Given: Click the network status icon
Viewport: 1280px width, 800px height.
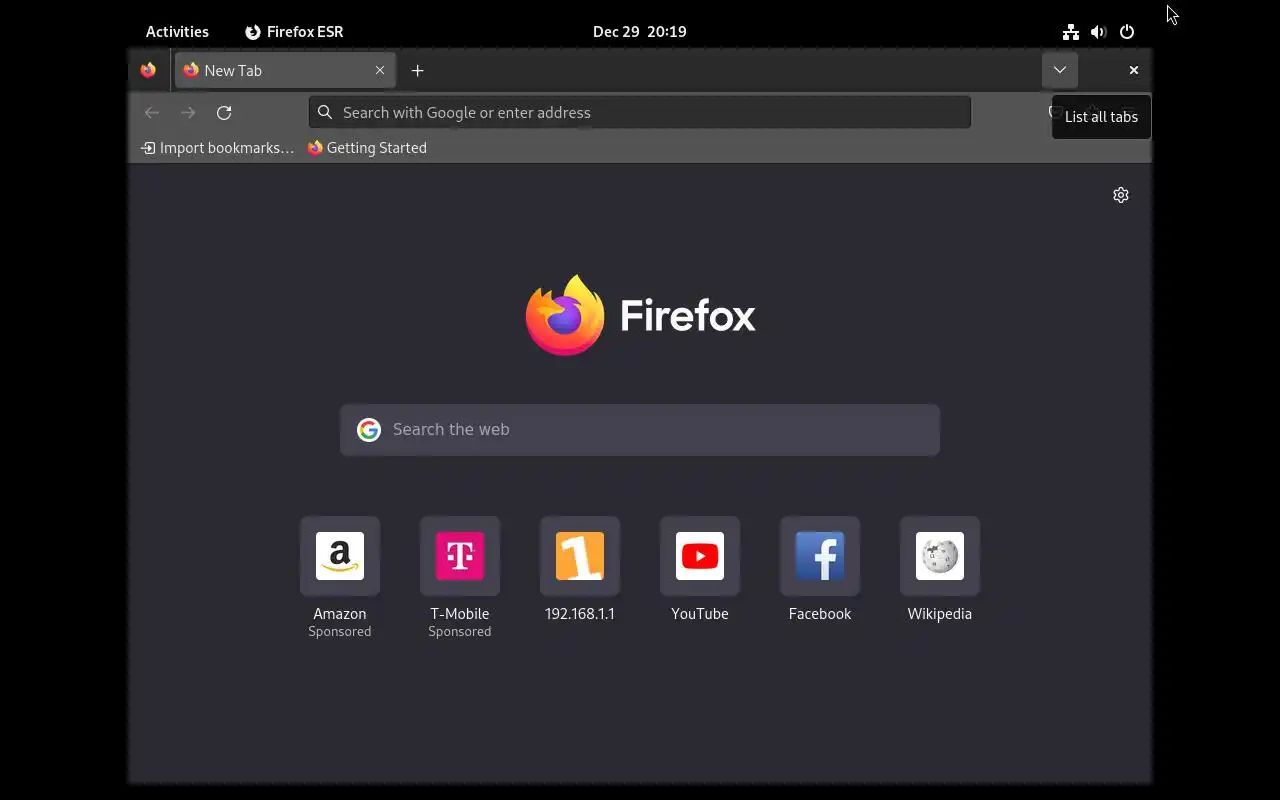Looking at the screenshot, I should tap(1071, 31).
